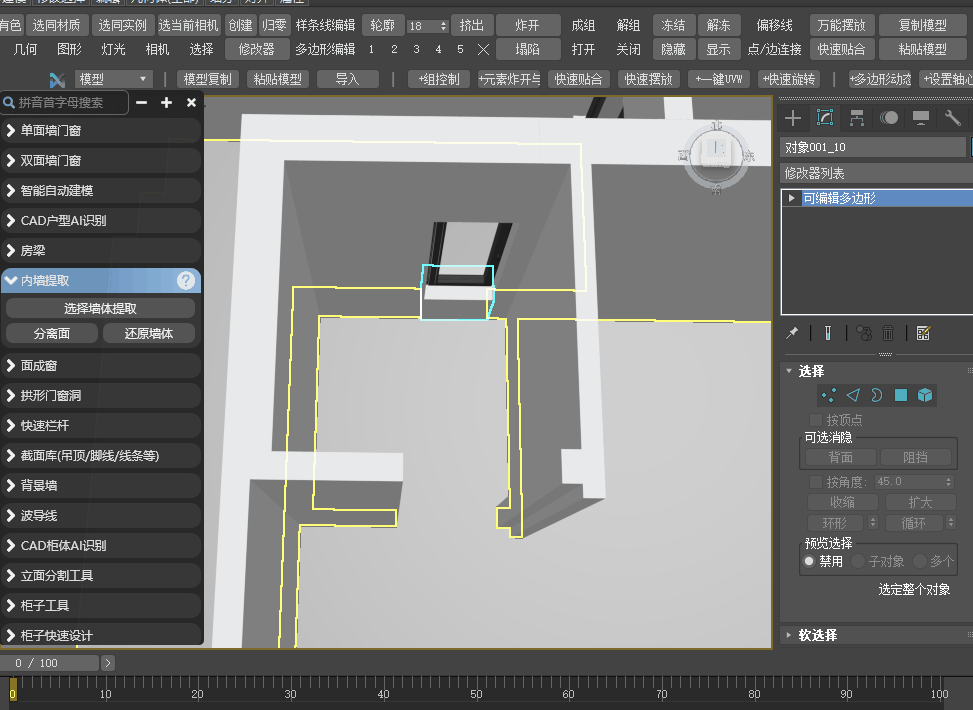
Task: Enable the 按顶点 checkbox
Action: tap(816, 420)
